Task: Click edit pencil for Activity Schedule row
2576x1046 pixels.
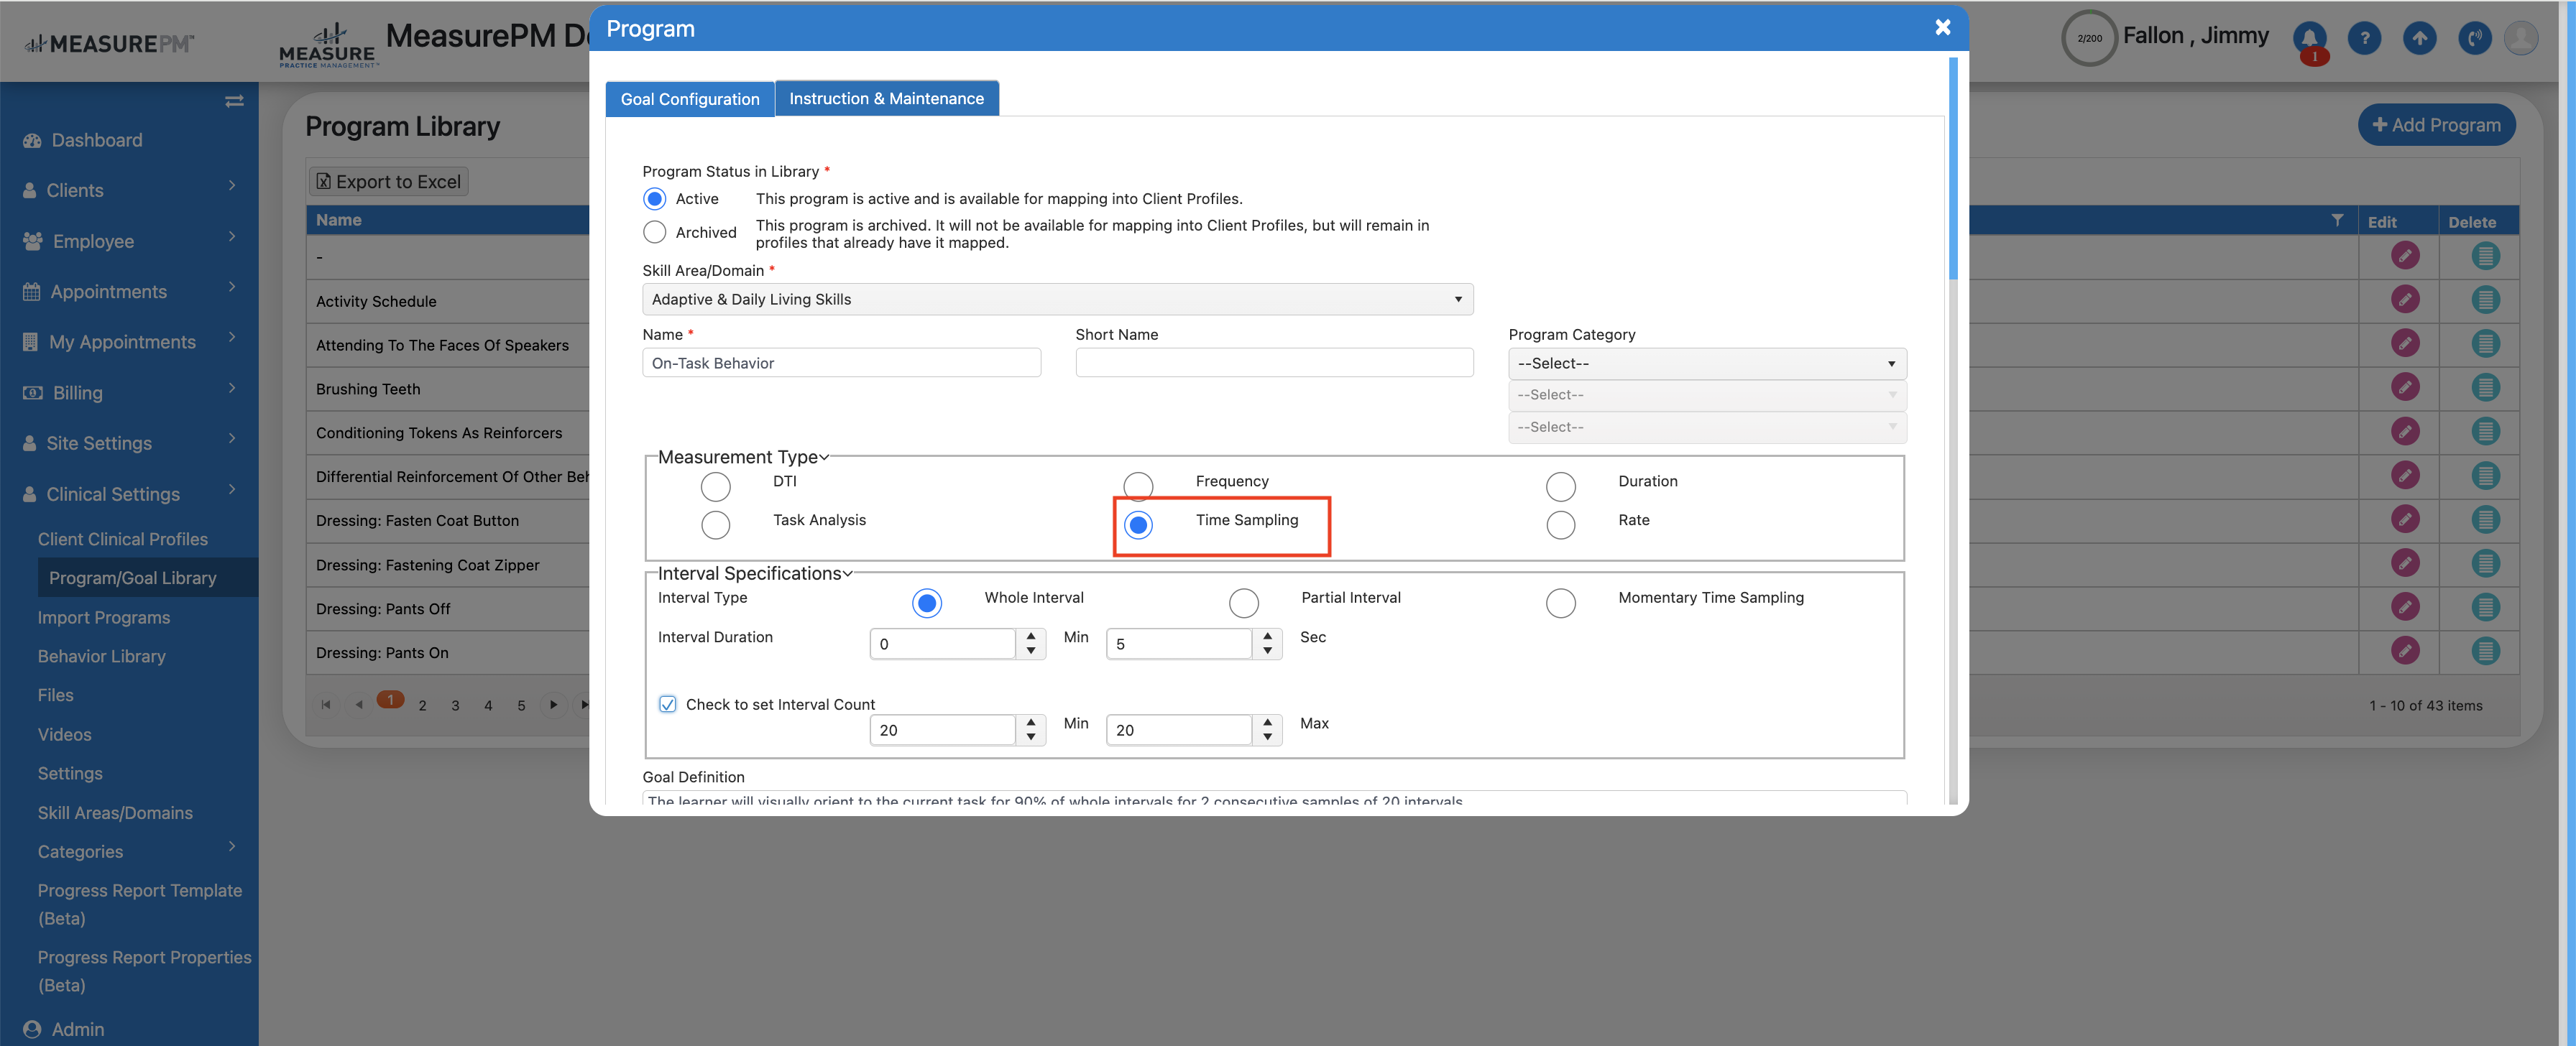Action: [2404, 299]
